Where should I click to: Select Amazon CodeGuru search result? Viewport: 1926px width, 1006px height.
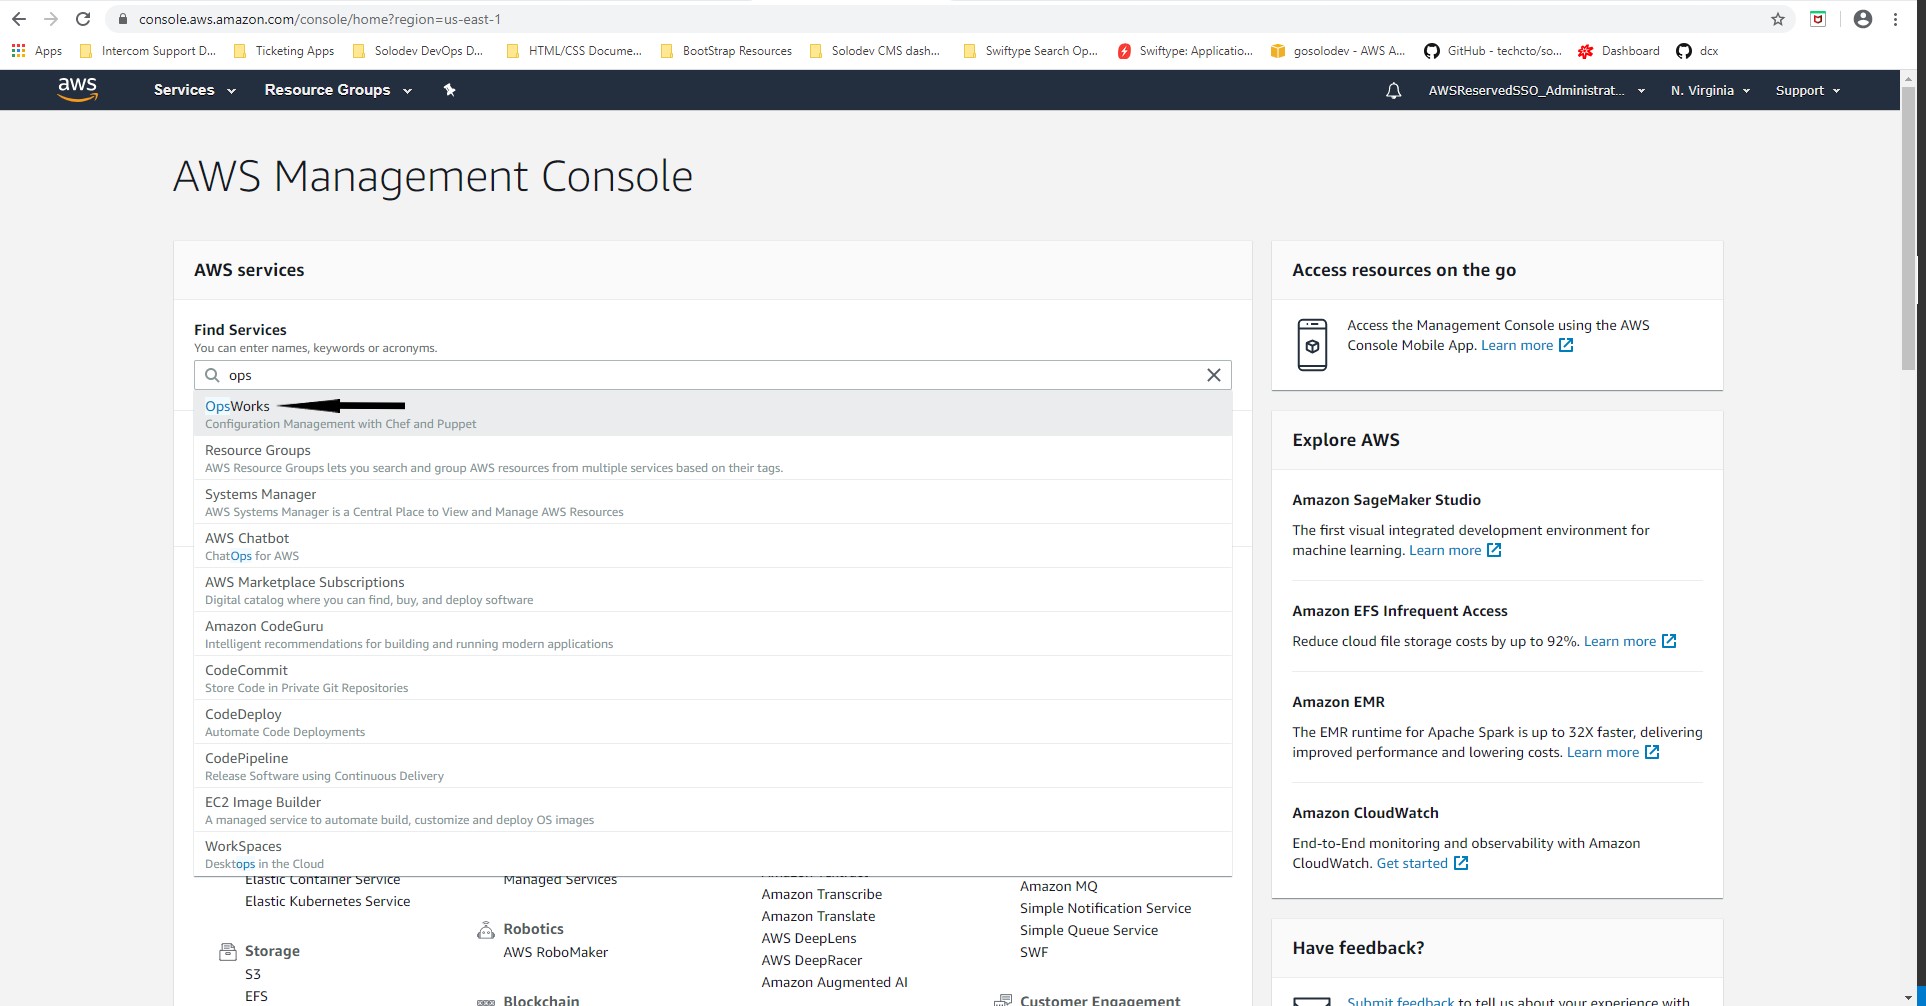[713, 634]
